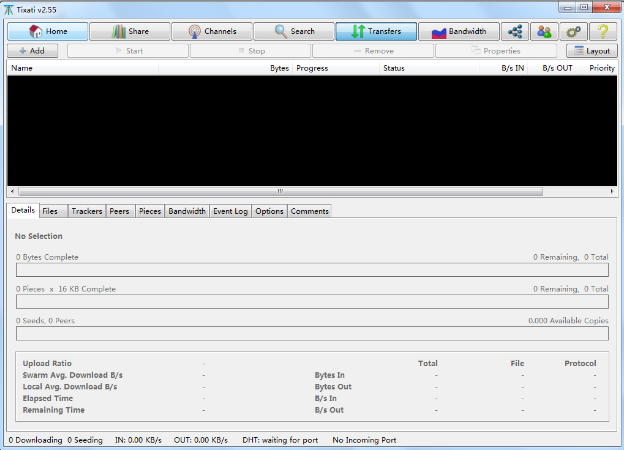Click the Help question mark icon
The height and width of the screenshot is (450, 624).
click(603, 31)
